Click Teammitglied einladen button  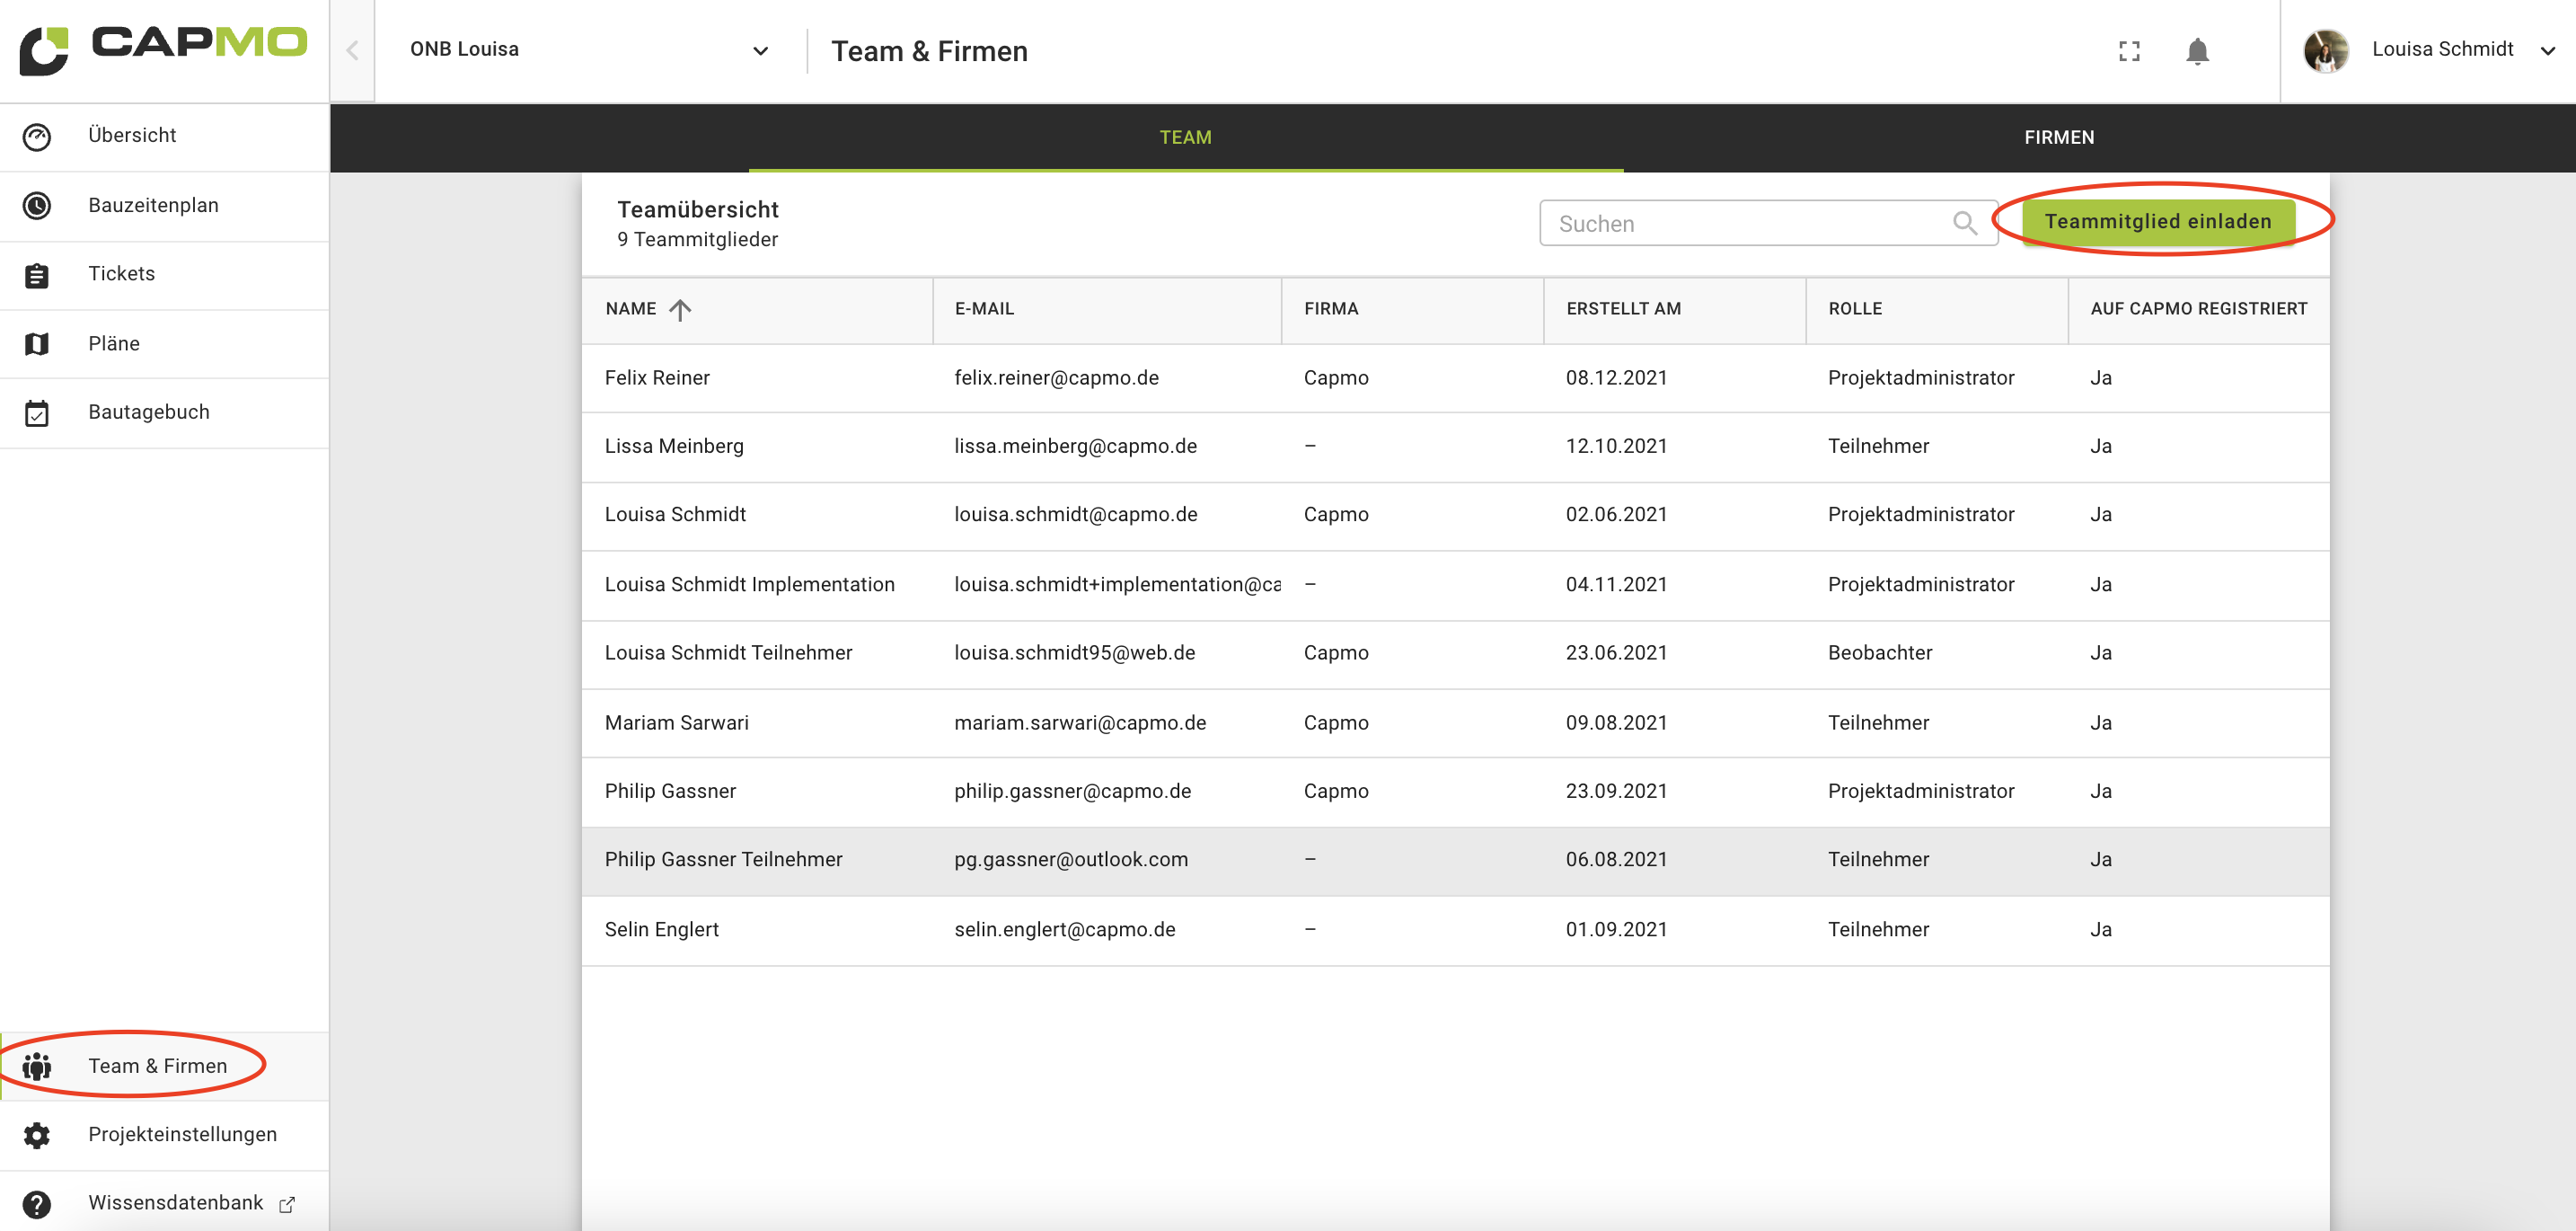click(x=2157, y=221)
